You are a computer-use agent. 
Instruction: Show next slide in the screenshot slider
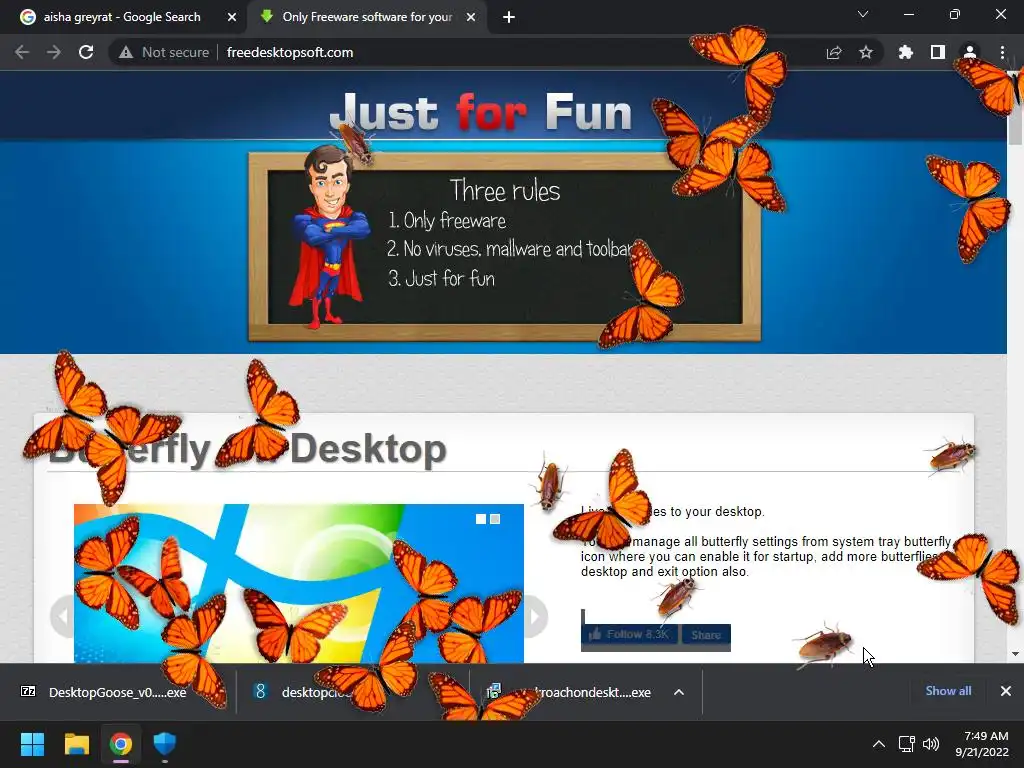[x=536, y=616]
